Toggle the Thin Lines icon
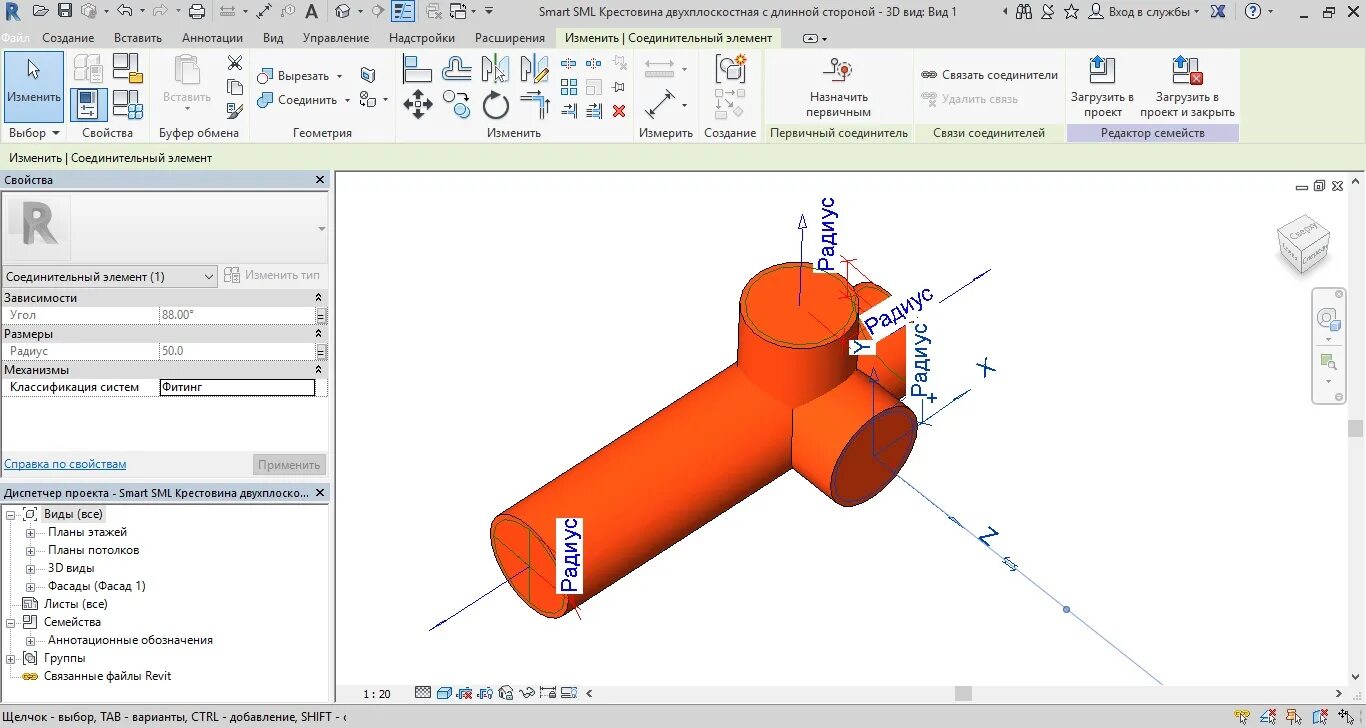Viewport: 1366px width, 728px height. pos(403,12)
